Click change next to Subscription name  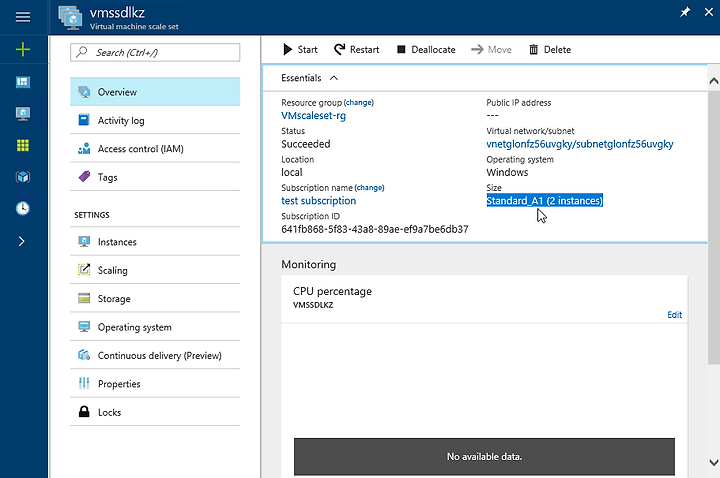(x=370, y=187)
